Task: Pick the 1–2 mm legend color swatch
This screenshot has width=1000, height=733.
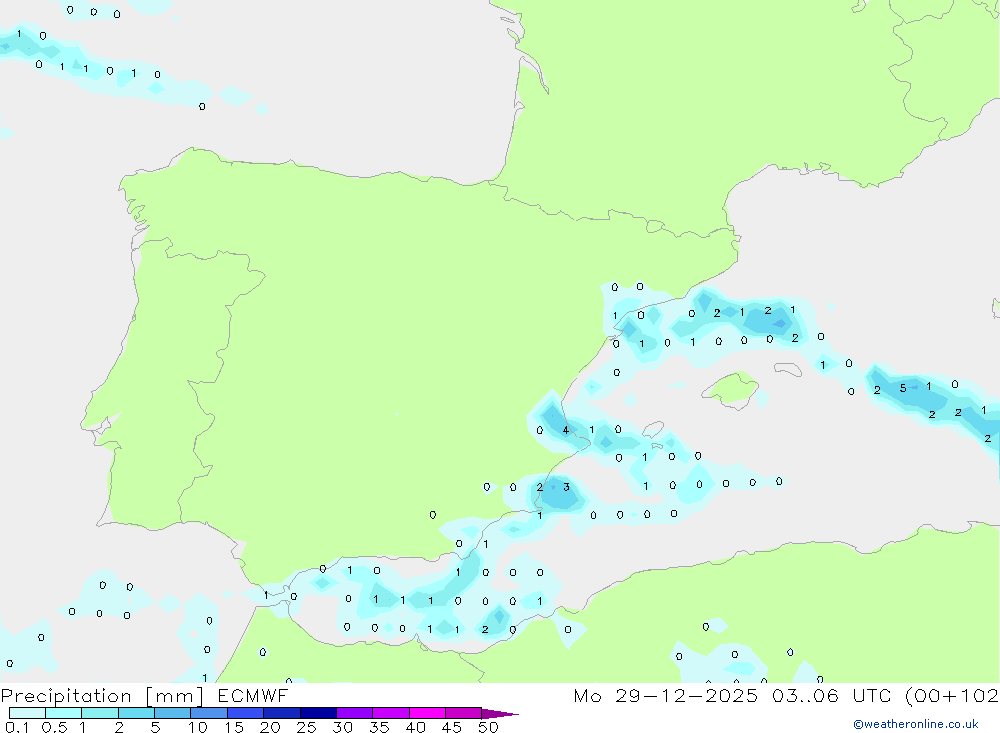Action: pyautogui.click(x=100, y=713)
